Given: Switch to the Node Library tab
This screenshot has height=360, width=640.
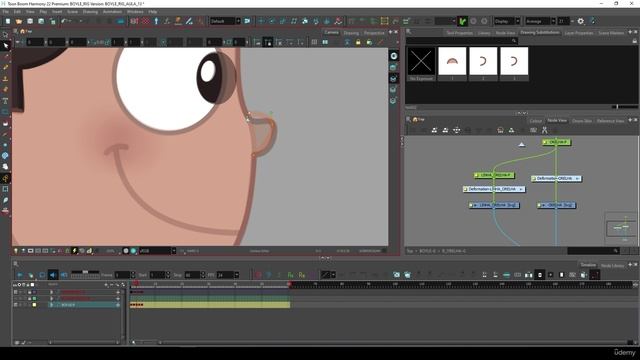Looking at the screenshot, I should (612, 266).
